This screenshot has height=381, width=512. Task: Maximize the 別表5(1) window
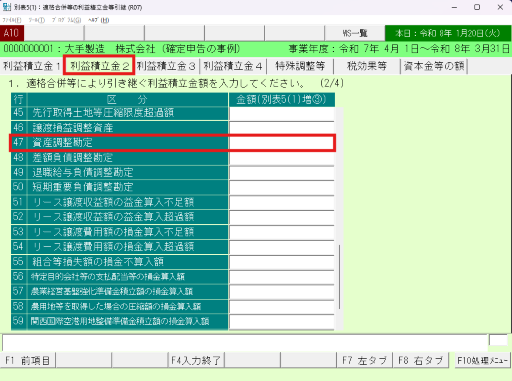(477, 7)
